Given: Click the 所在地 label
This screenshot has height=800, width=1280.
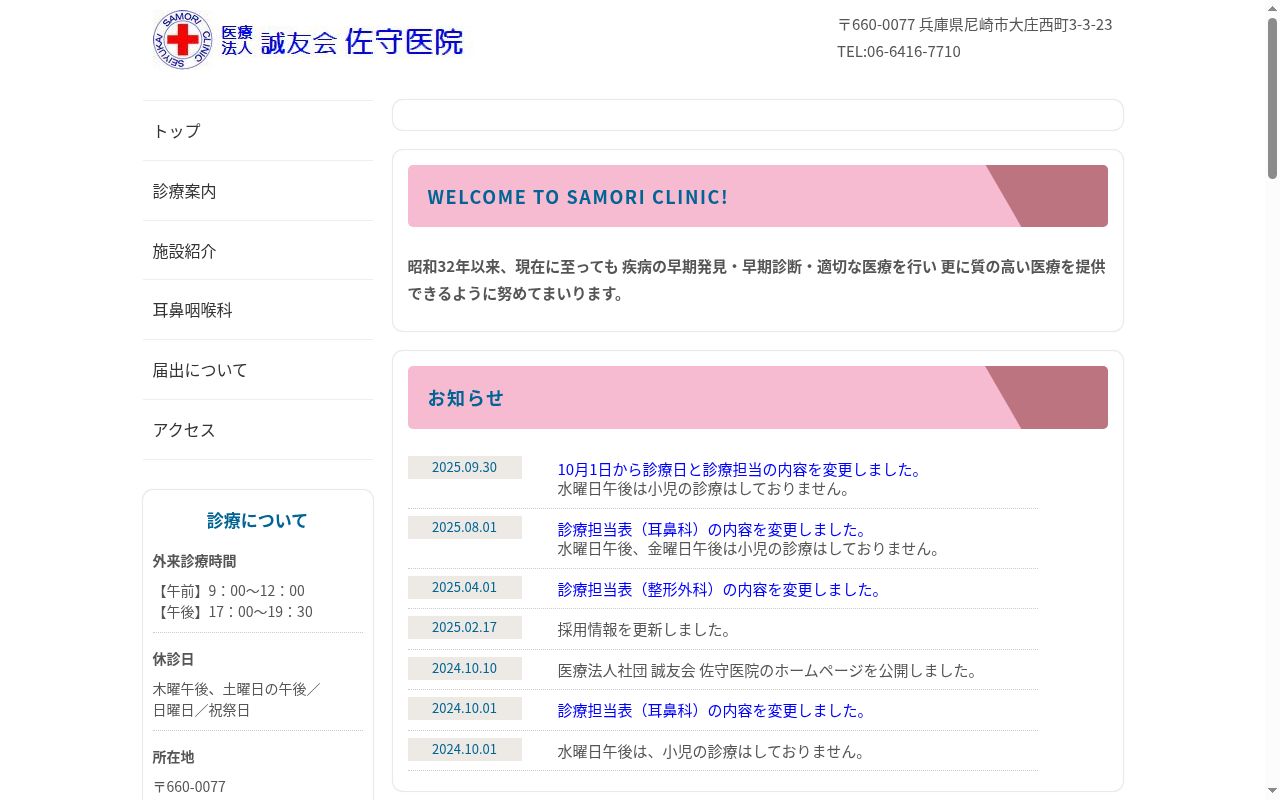Looking at the screenshot, I should [x=174, y=757].
